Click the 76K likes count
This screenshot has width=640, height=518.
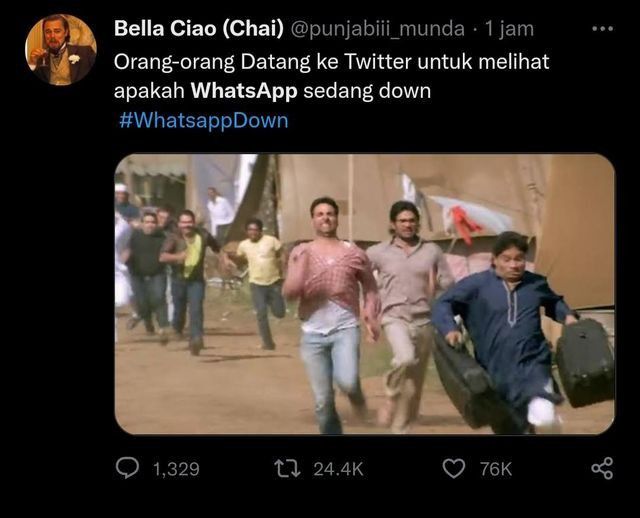point(495,468)
